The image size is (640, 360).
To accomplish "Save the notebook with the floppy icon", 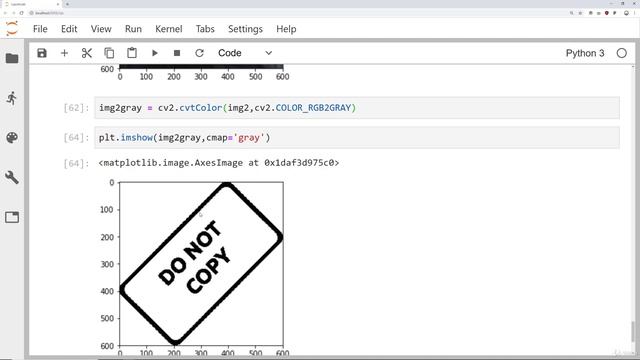I will (x=42, y=53).
